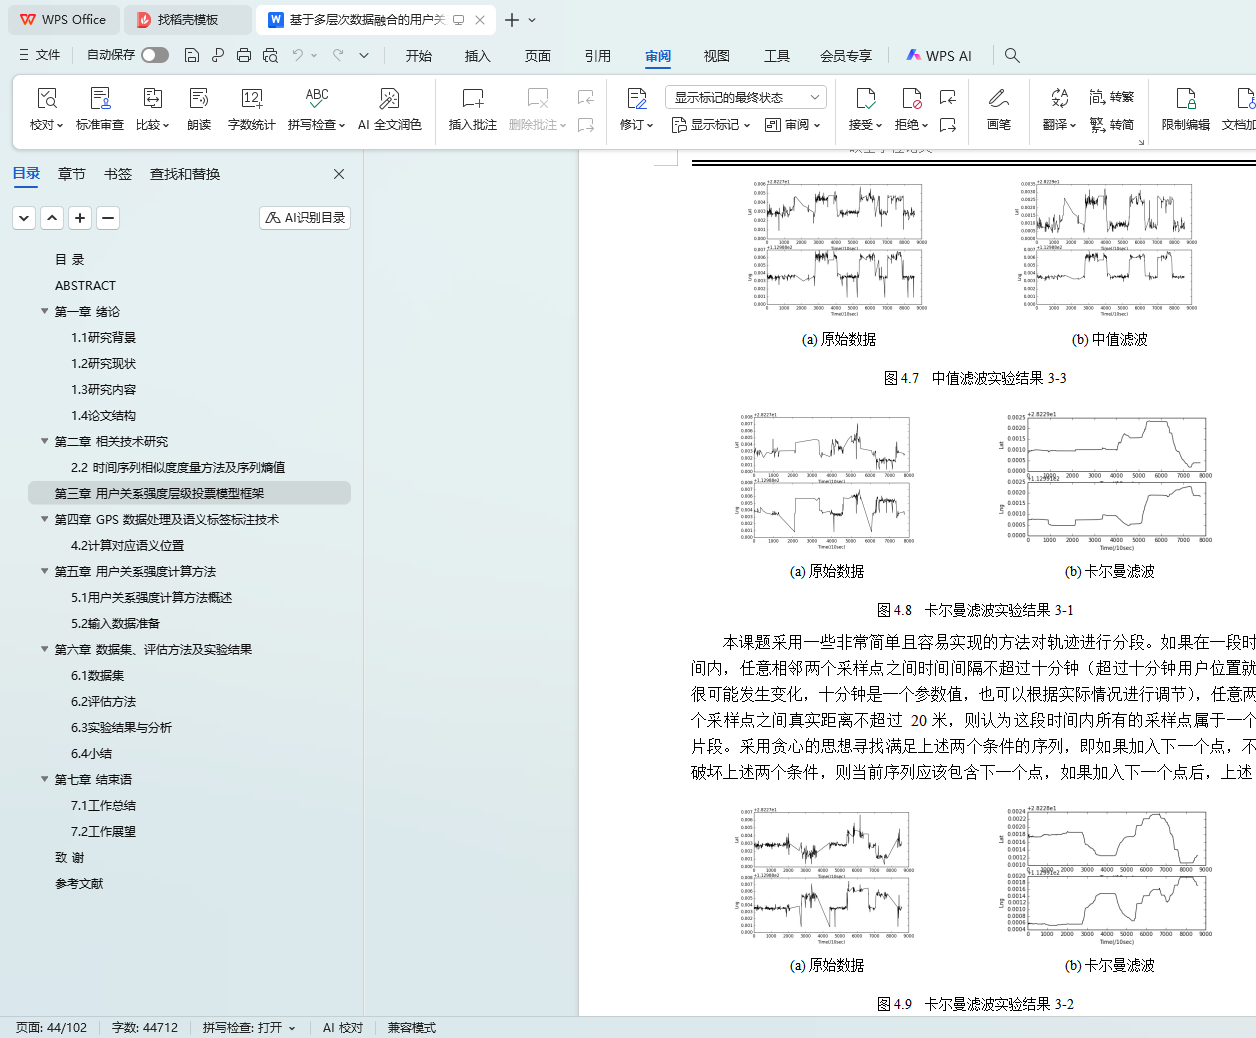This screenshot has width=1256, height=1038.
Task: Jump to 6.3实验结果与分析 in outline
Action: [121, 727]
